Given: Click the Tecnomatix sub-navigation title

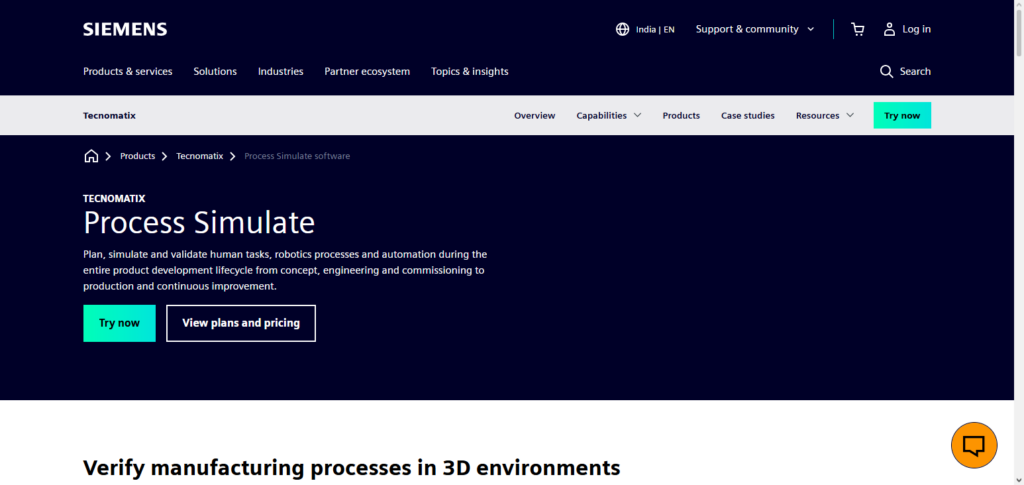Looking at the screenshot, I should [x=109, y=116].
